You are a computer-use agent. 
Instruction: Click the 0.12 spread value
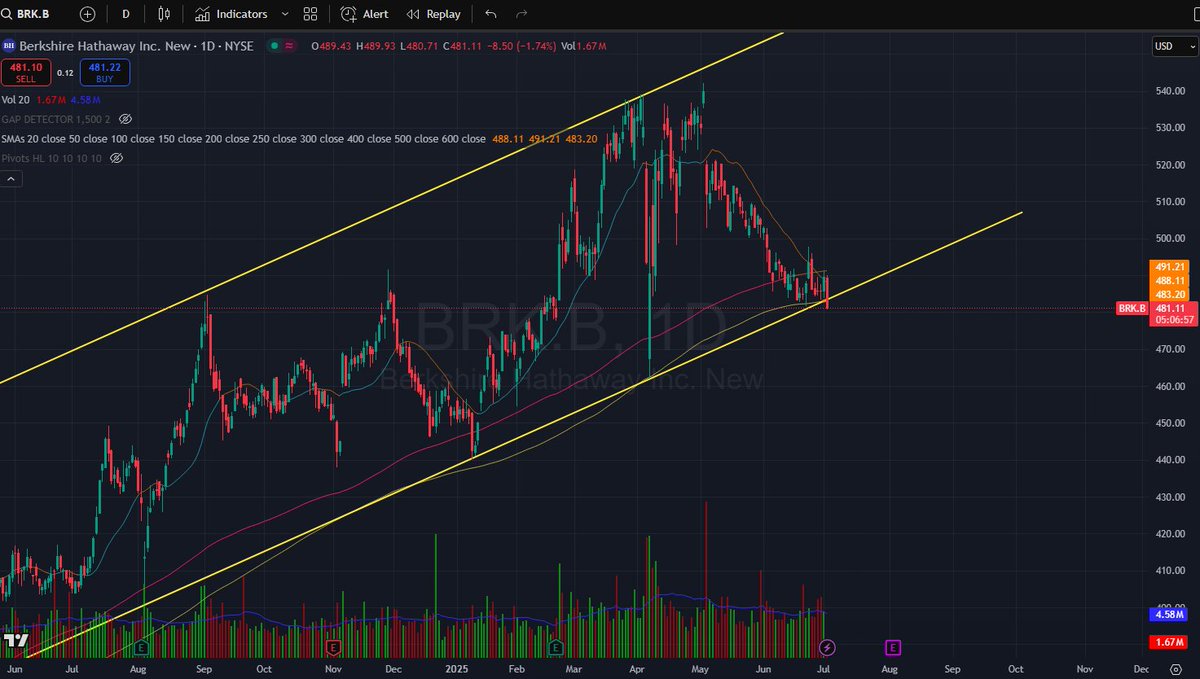coord(65,73)
